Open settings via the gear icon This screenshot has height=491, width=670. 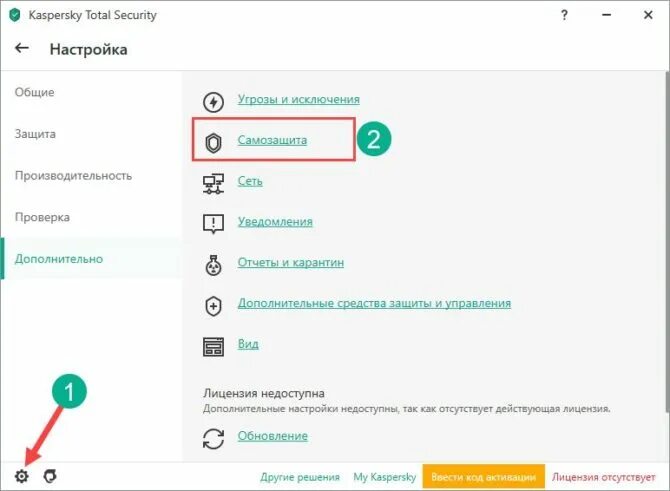point(22,476)
